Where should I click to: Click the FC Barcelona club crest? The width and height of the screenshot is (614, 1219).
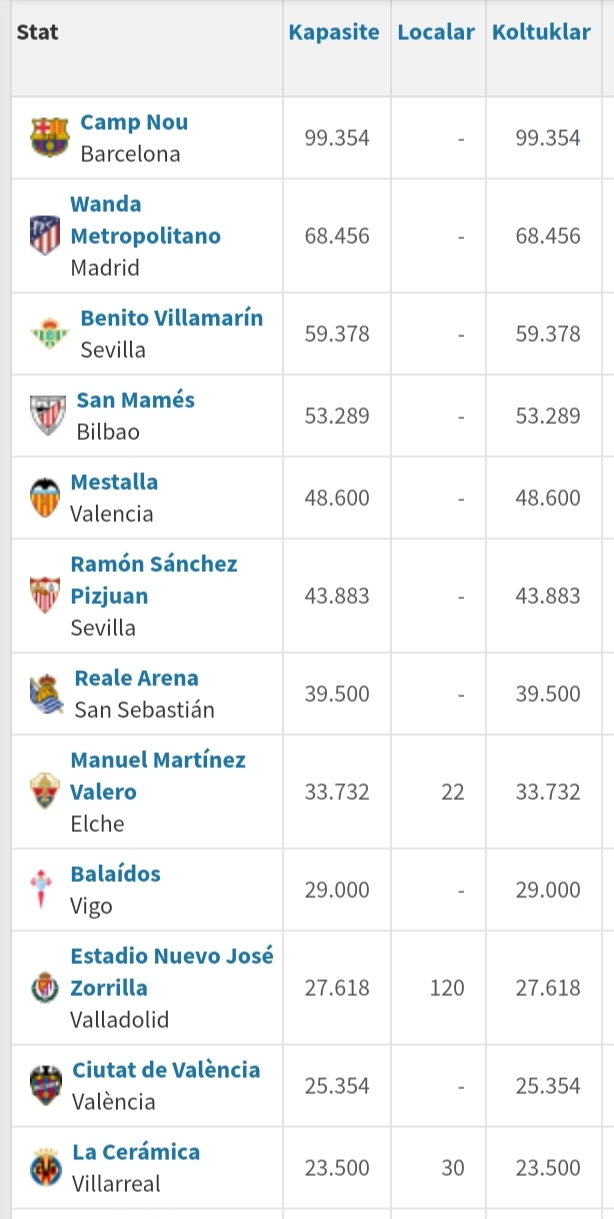point(50,138)
